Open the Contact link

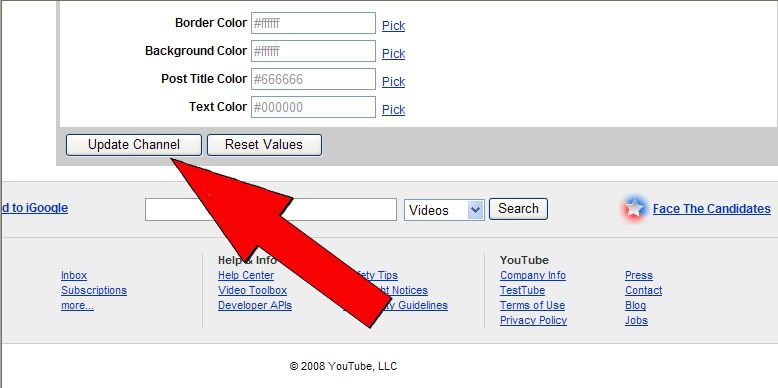[644, 290]
